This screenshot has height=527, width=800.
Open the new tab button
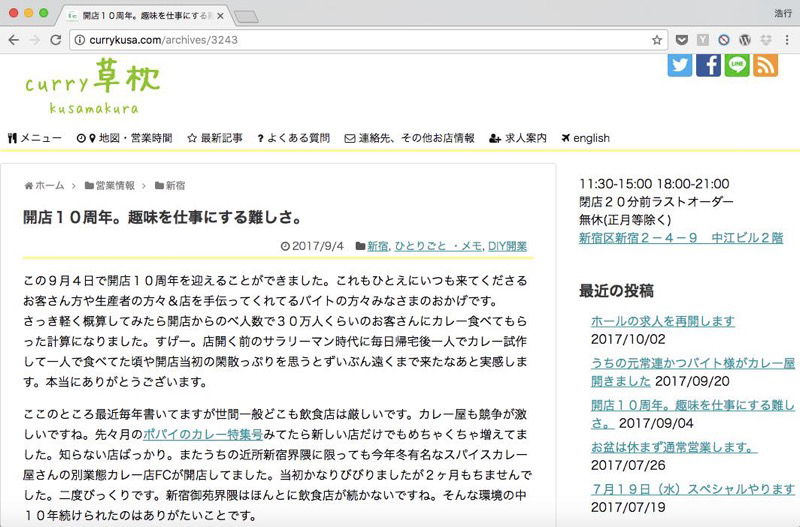(x=246, y=17)
